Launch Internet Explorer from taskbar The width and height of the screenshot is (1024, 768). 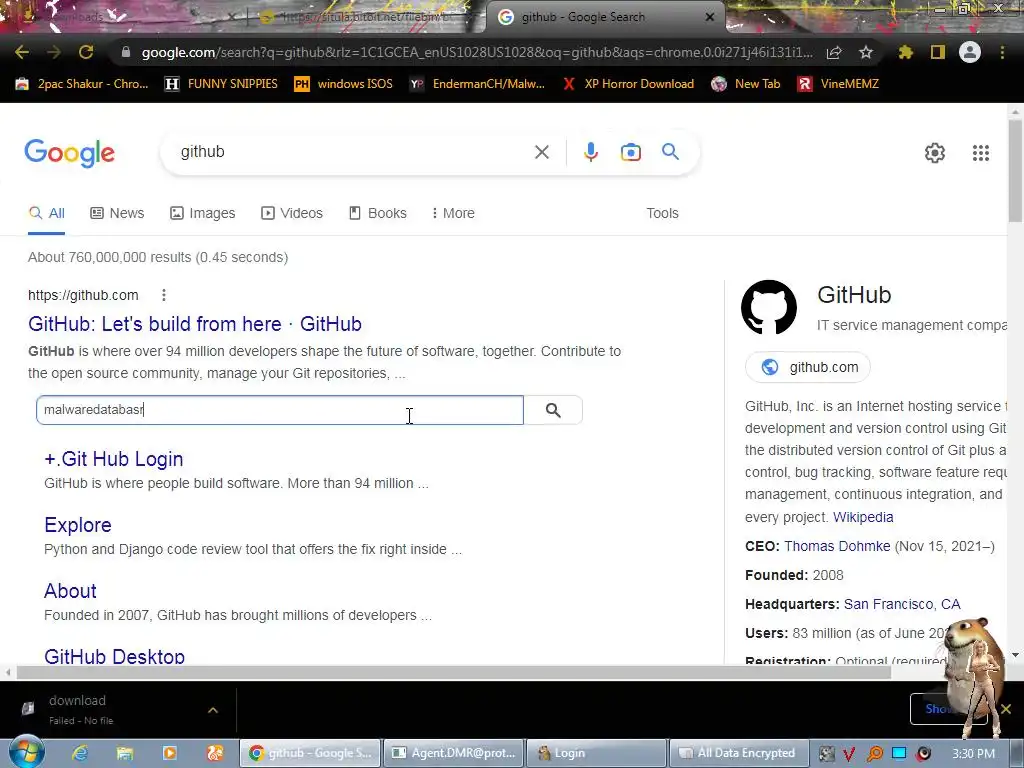pyautogui.click(x=80, y=753)
